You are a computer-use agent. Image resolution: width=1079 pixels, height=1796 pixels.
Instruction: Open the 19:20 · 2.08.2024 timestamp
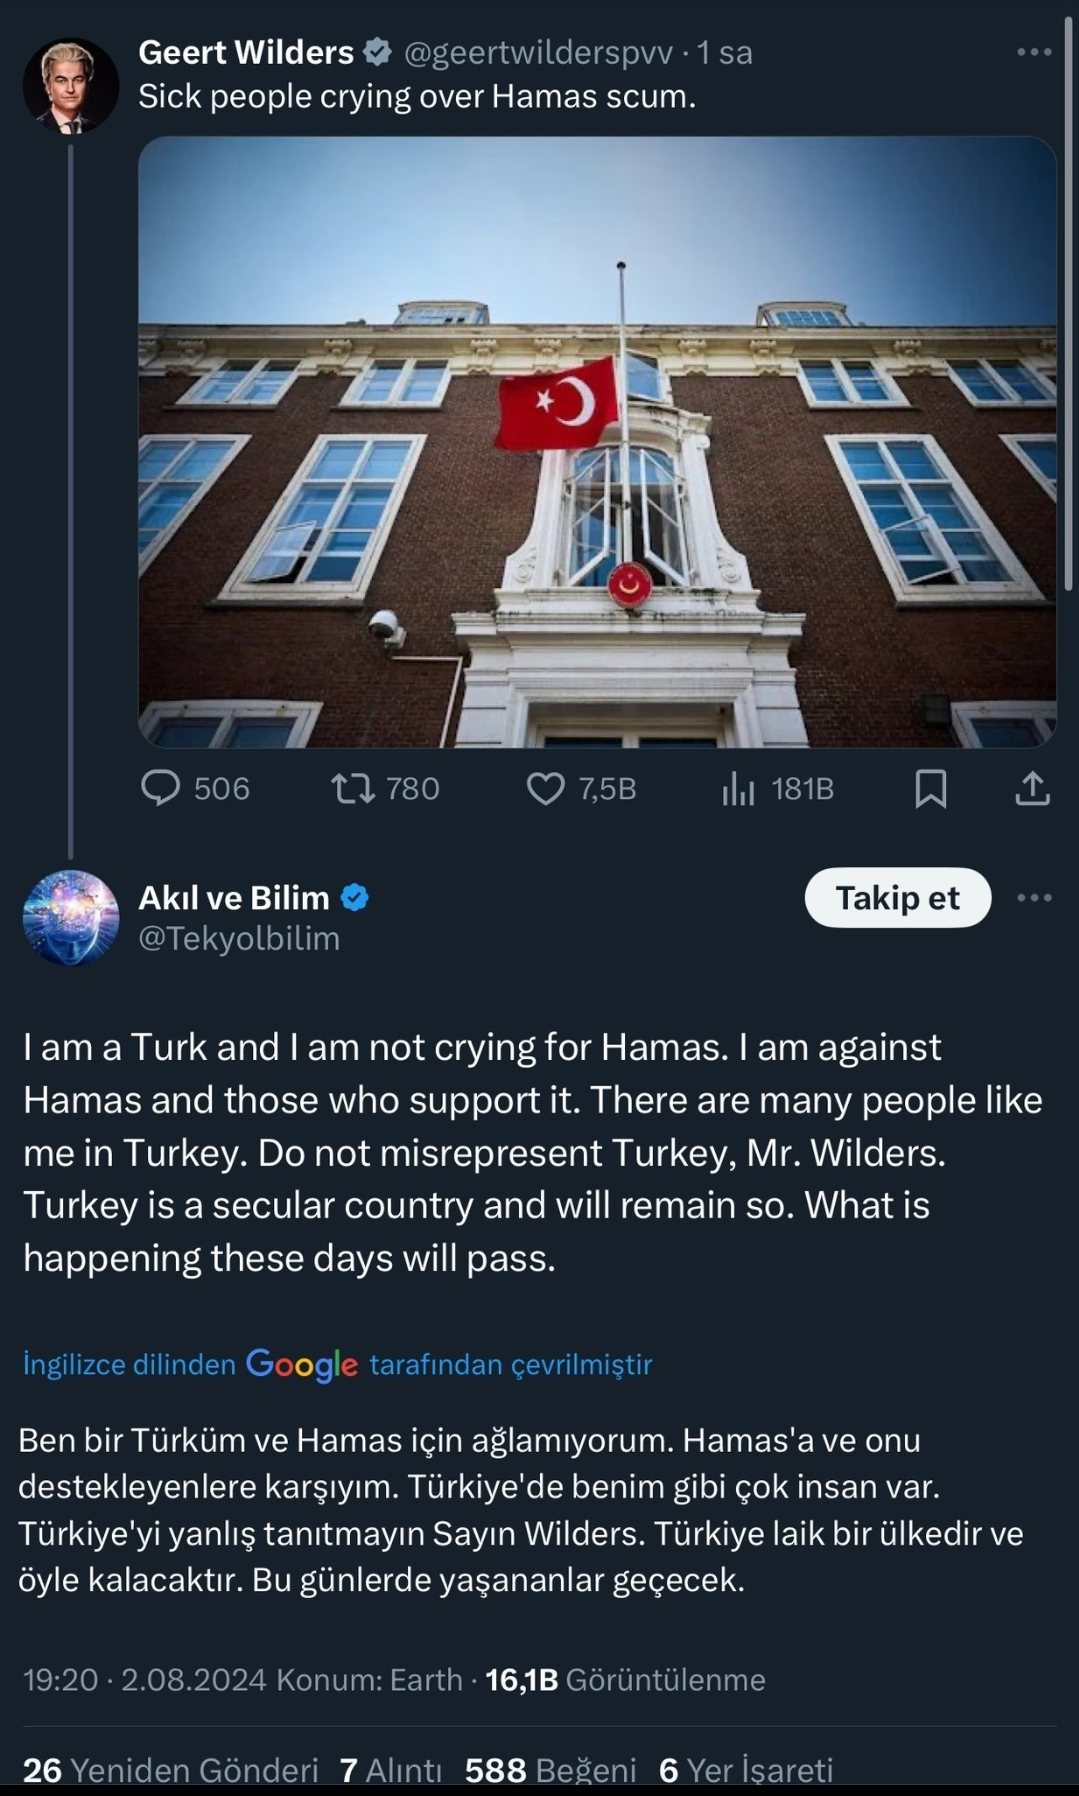click(145, 1679)
